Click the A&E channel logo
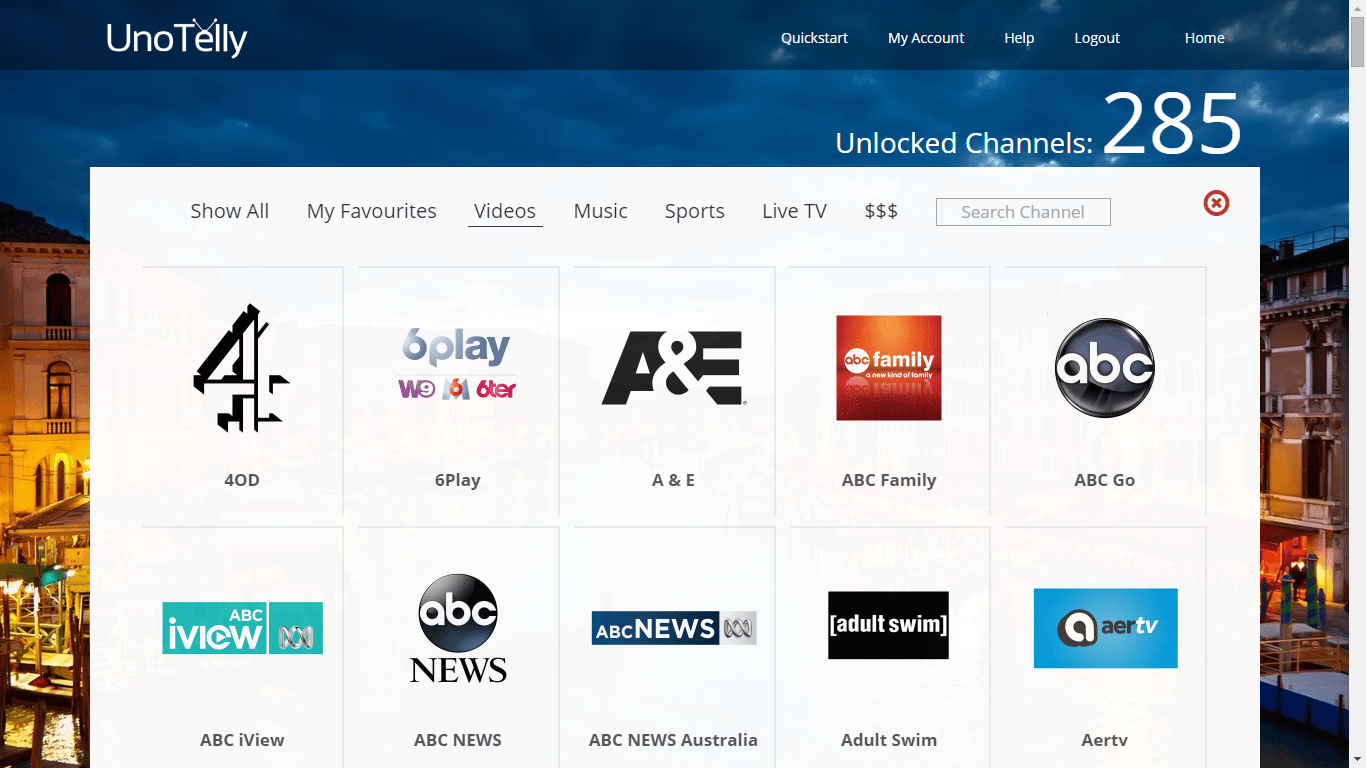This screenshot has width=1366, height=768. pos(673,368)
